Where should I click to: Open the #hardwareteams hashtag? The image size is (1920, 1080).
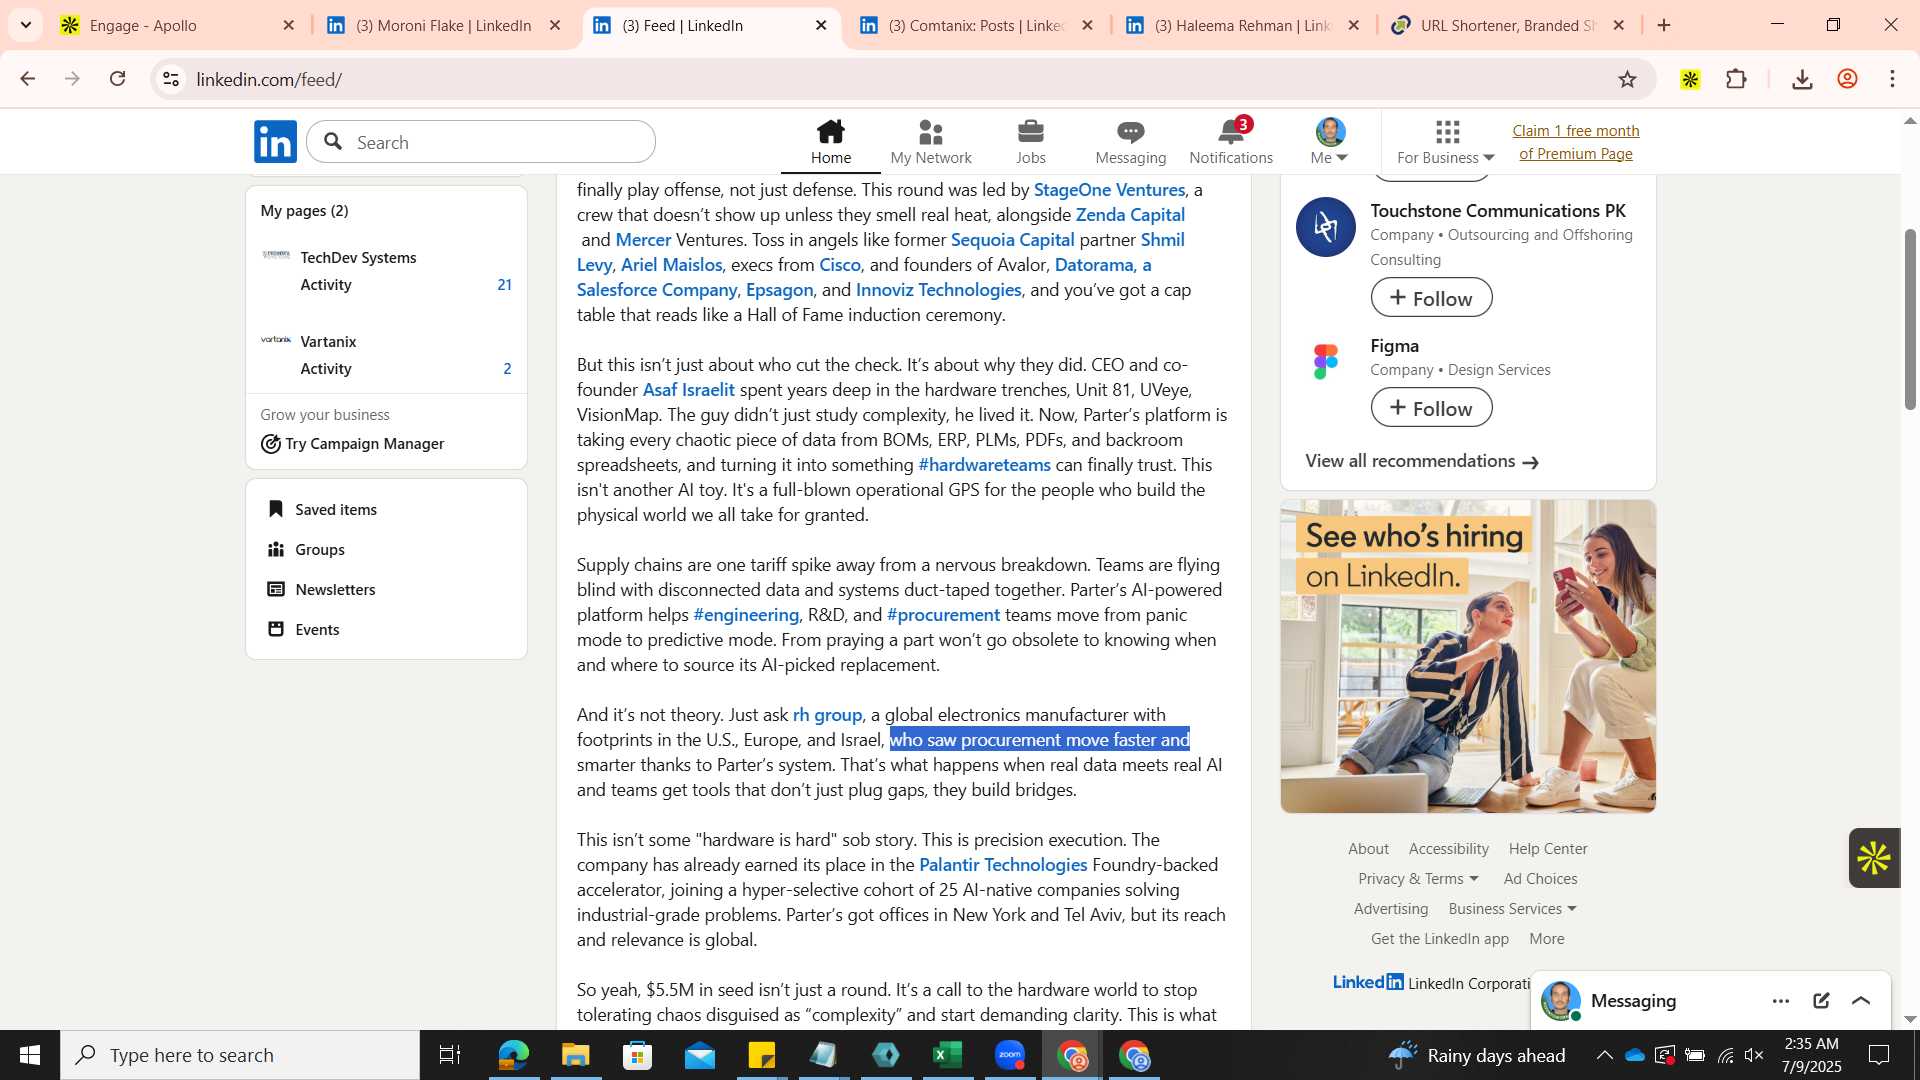point(984,464)
